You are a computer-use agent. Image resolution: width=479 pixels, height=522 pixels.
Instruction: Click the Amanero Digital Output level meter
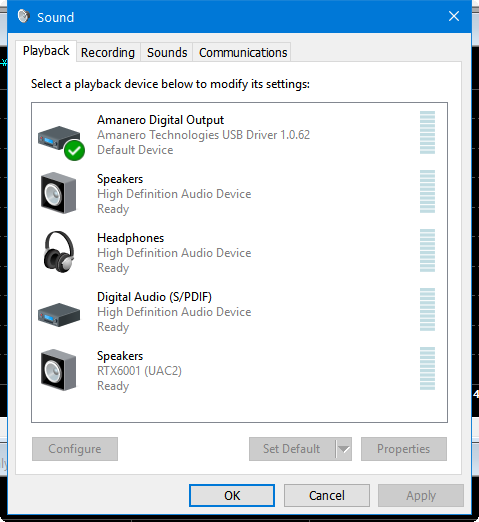(427, 132)
